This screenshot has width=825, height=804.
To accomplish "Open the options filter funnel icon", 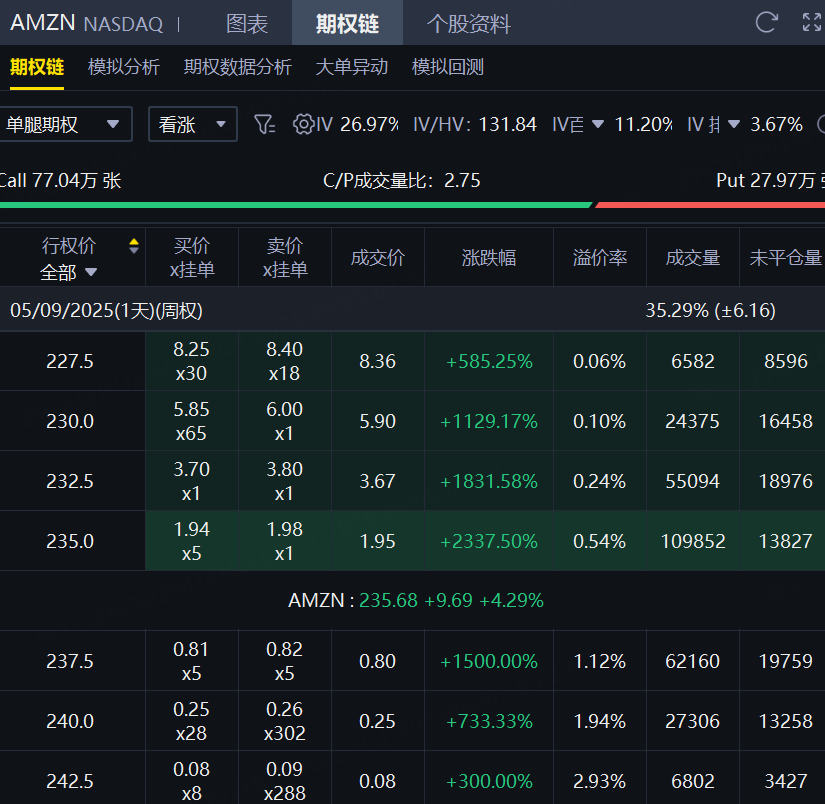I will pos(264,124).
